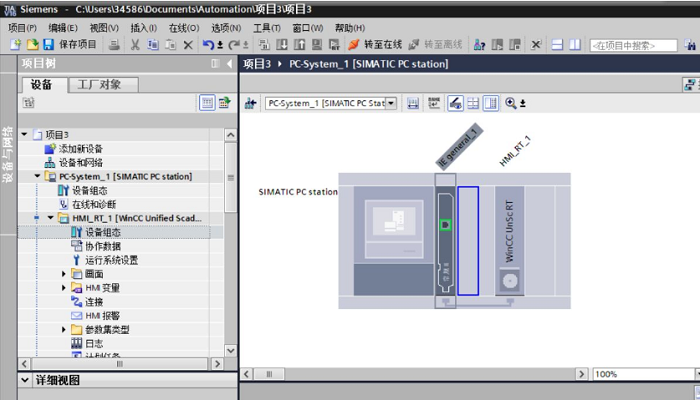Click the Accessible devices icon
Image resolution: width=700 pixels, height=400 pixels.
[479, 45]
